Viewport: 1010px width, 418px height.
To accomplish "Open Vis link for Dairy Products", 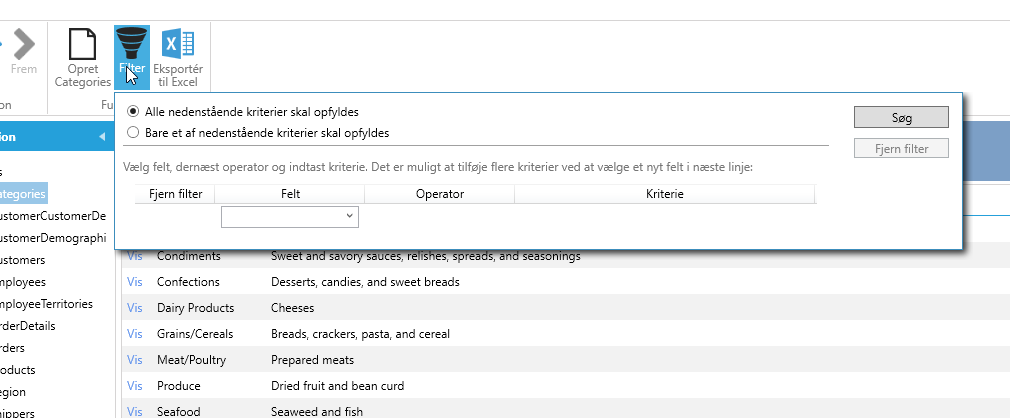I will click(135, 308).
